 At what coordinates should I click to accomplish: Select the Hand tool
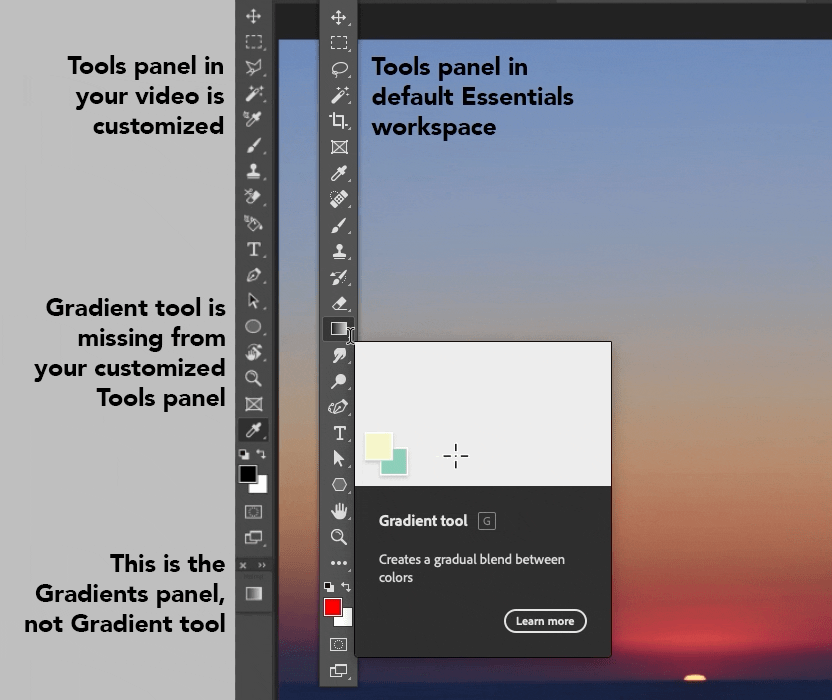tap(339, 511)
